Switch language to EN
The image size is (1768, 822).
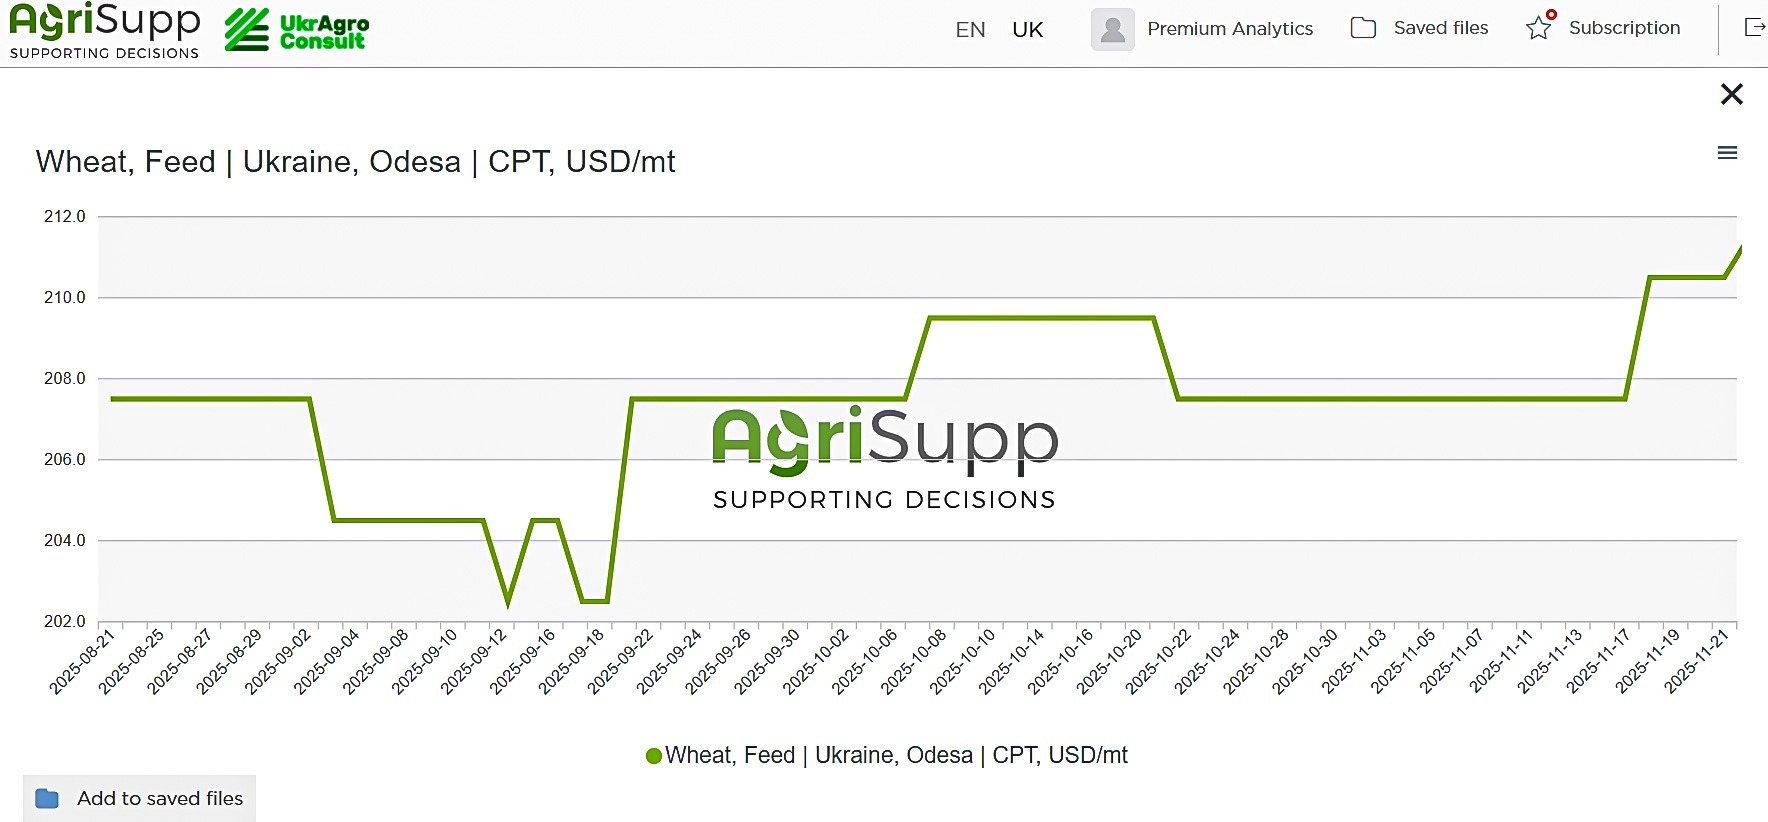coord(970,29)
